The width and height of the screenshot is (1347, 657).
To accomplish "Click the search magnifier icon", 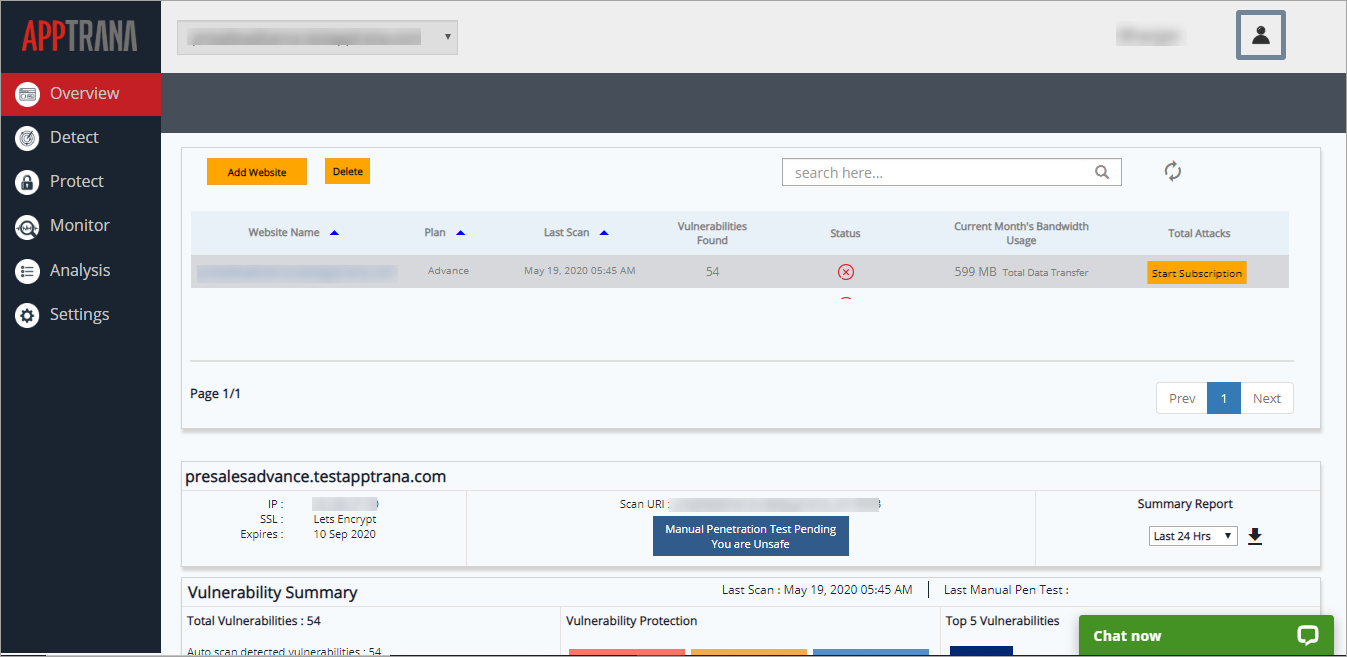I will [1102, 172].
